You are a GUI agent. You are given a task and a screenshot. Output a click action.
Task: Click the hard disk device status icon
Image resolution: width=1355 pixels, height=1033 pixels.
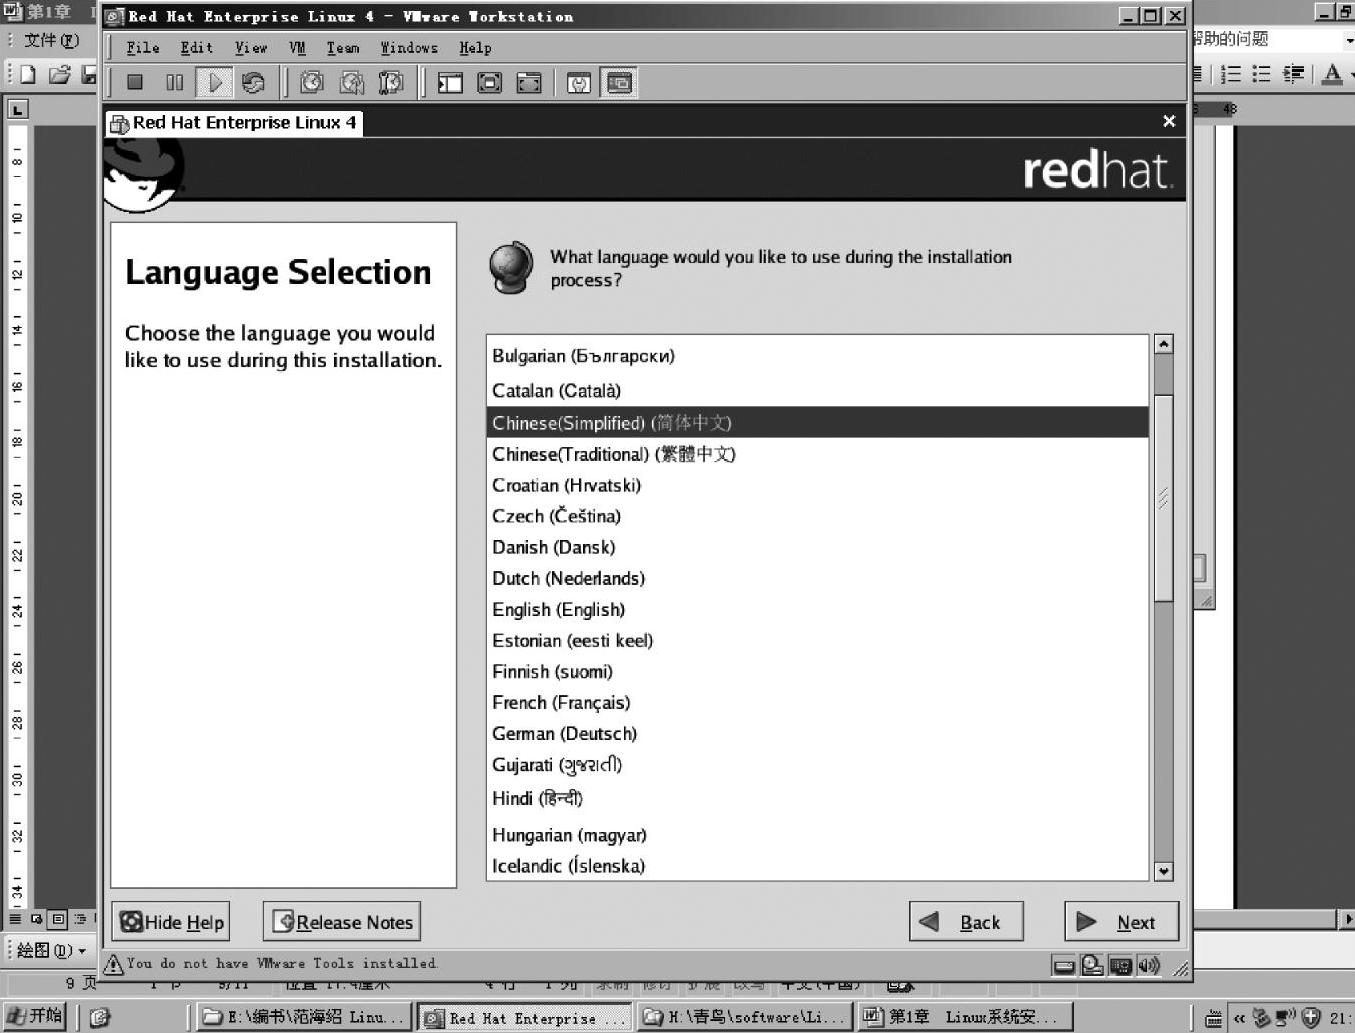(1064, 966)
